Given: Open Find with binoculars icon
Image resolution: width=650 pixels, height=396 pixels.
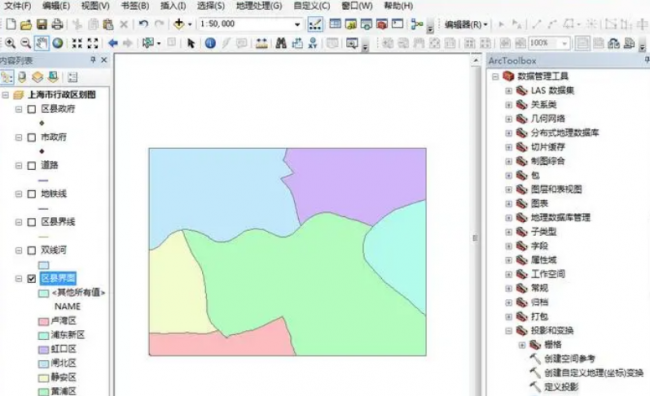Looking at the screenshot, I should coord(281,43).
